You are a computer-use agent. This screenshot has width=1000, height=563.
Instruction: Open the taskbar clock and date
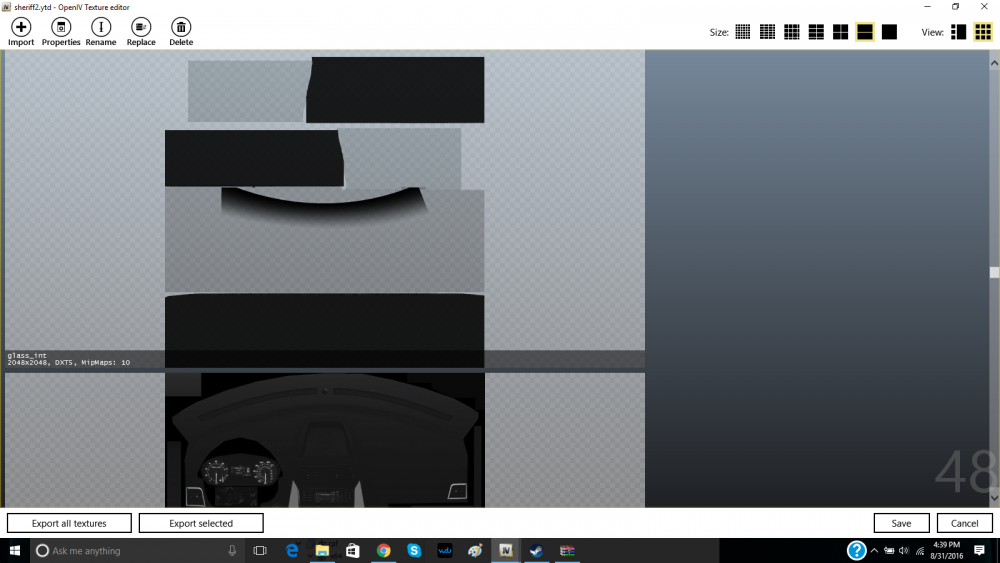point(946,550)
